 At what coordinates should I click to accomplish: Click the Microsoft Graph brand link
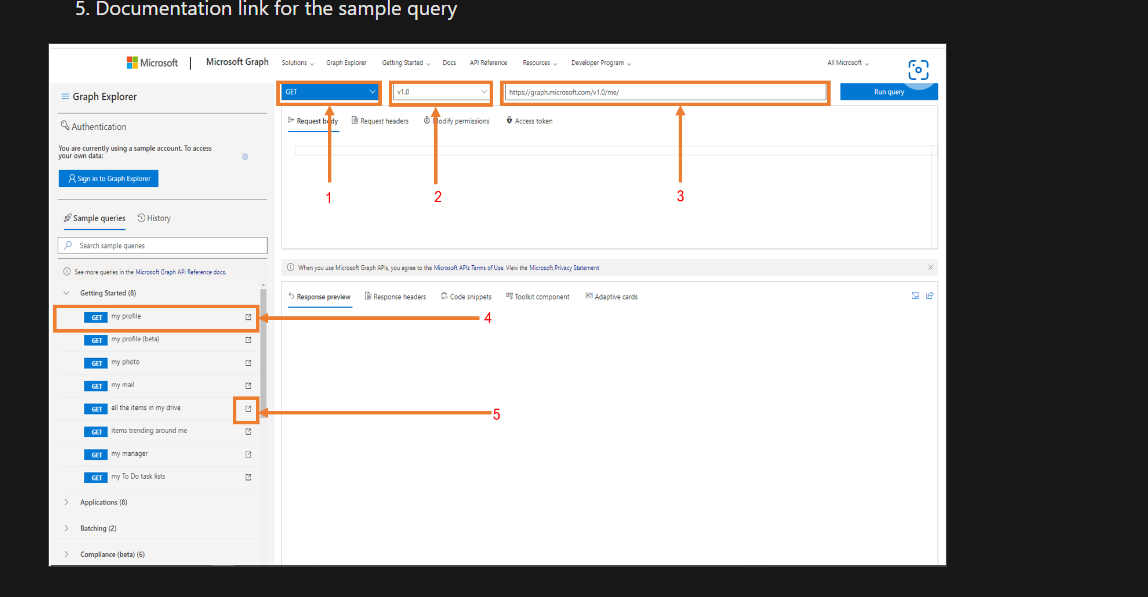click(237, 62)
